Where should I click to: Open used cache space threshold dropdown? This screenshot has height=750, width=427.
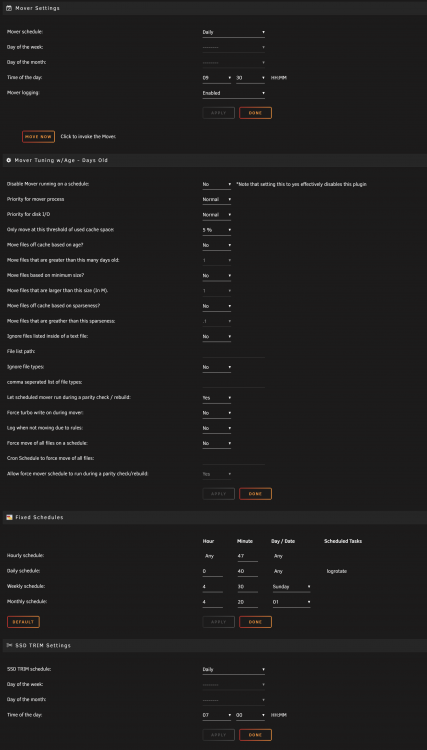[217, 230]
